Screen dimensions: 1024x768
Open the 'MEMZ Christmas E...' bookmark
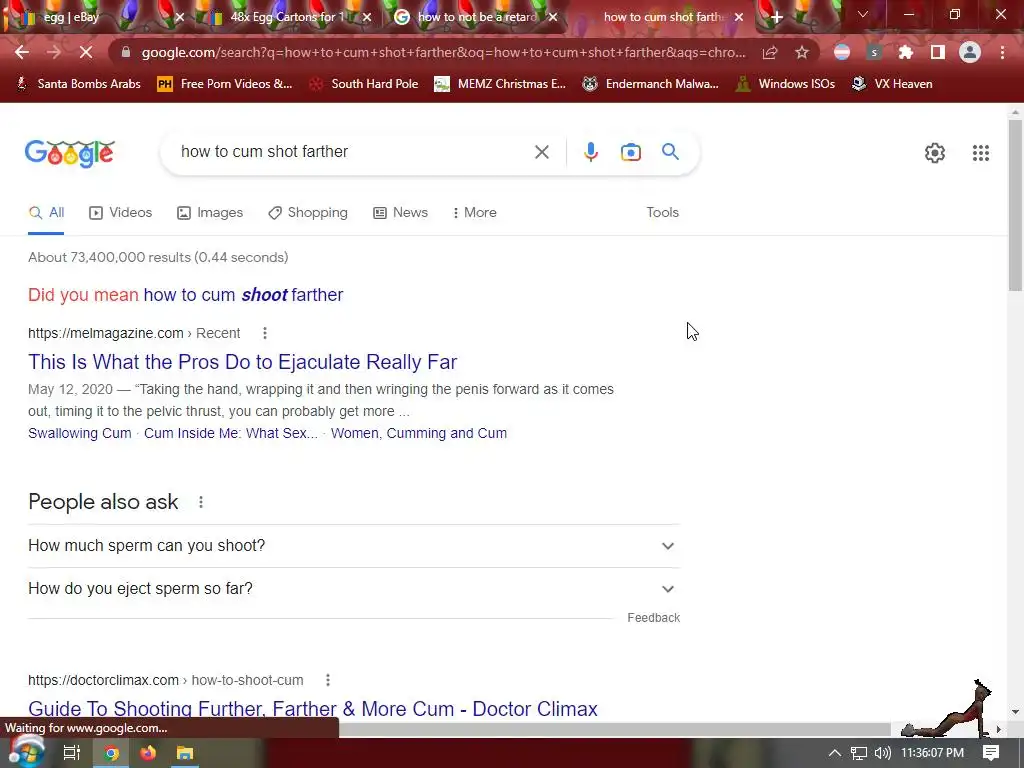click(500, 84)
